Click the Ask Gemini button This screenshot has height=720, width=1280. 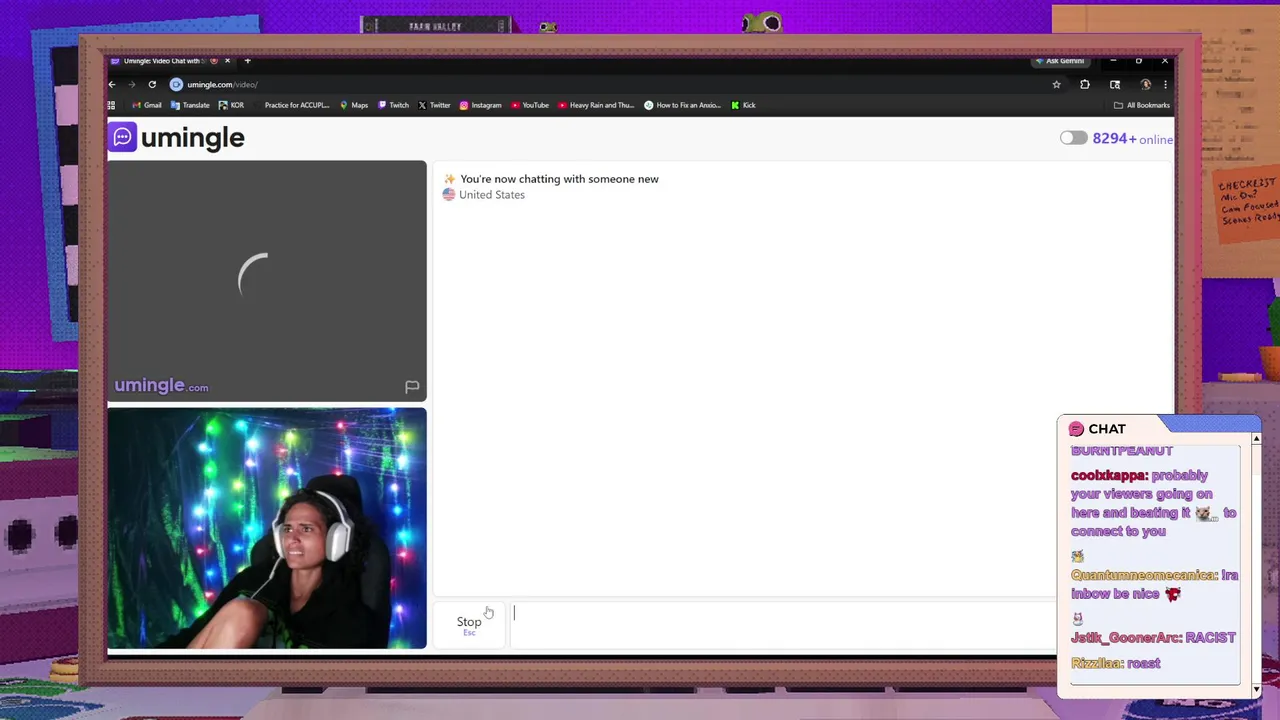[1059, 61]
